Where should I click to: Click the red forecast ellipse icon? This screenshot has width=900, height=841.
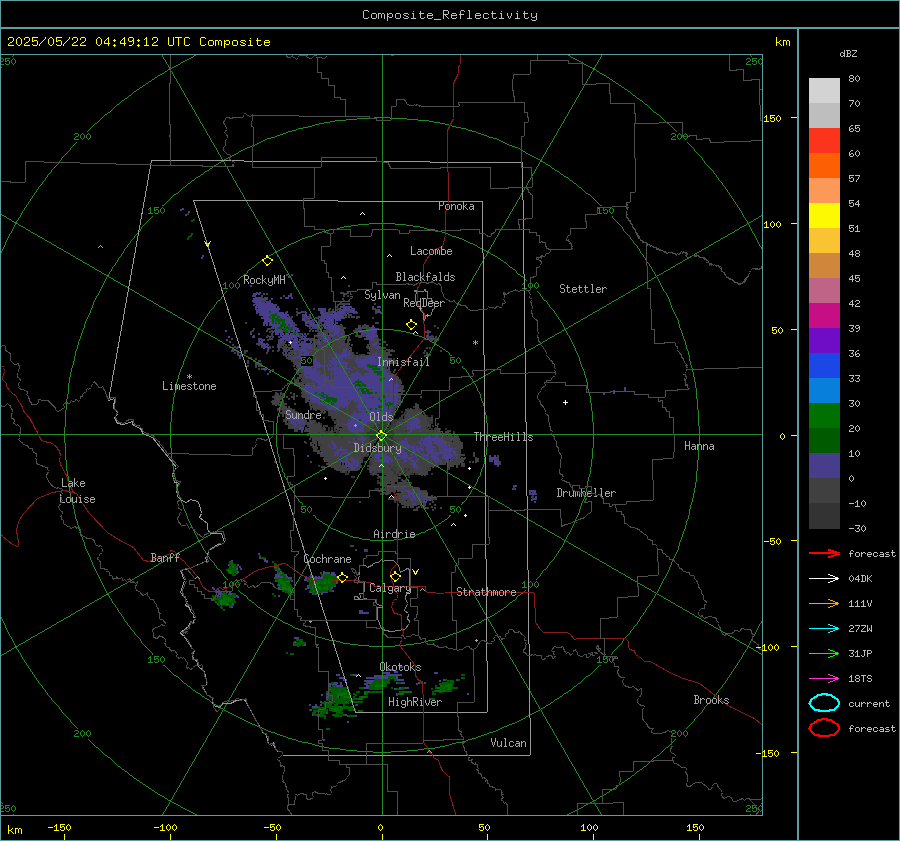point(824,728)
